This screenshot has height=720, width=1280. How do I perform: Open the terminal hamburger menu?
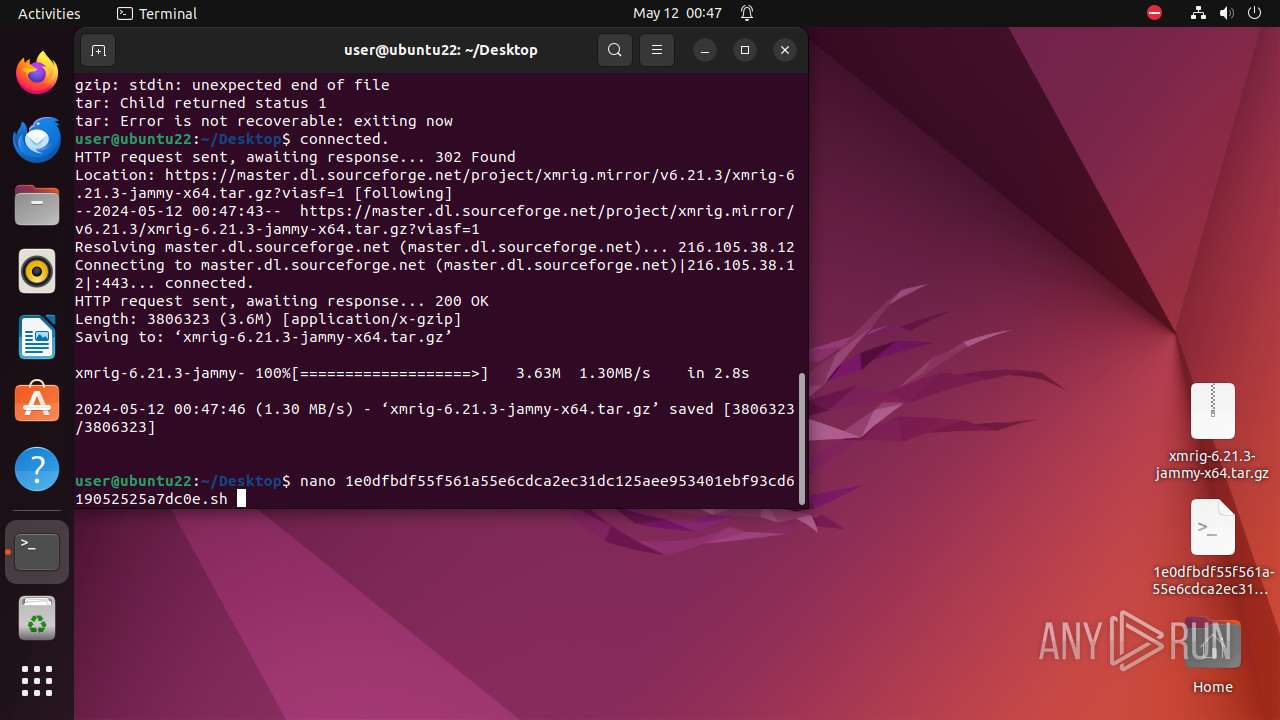pos(657,50)
